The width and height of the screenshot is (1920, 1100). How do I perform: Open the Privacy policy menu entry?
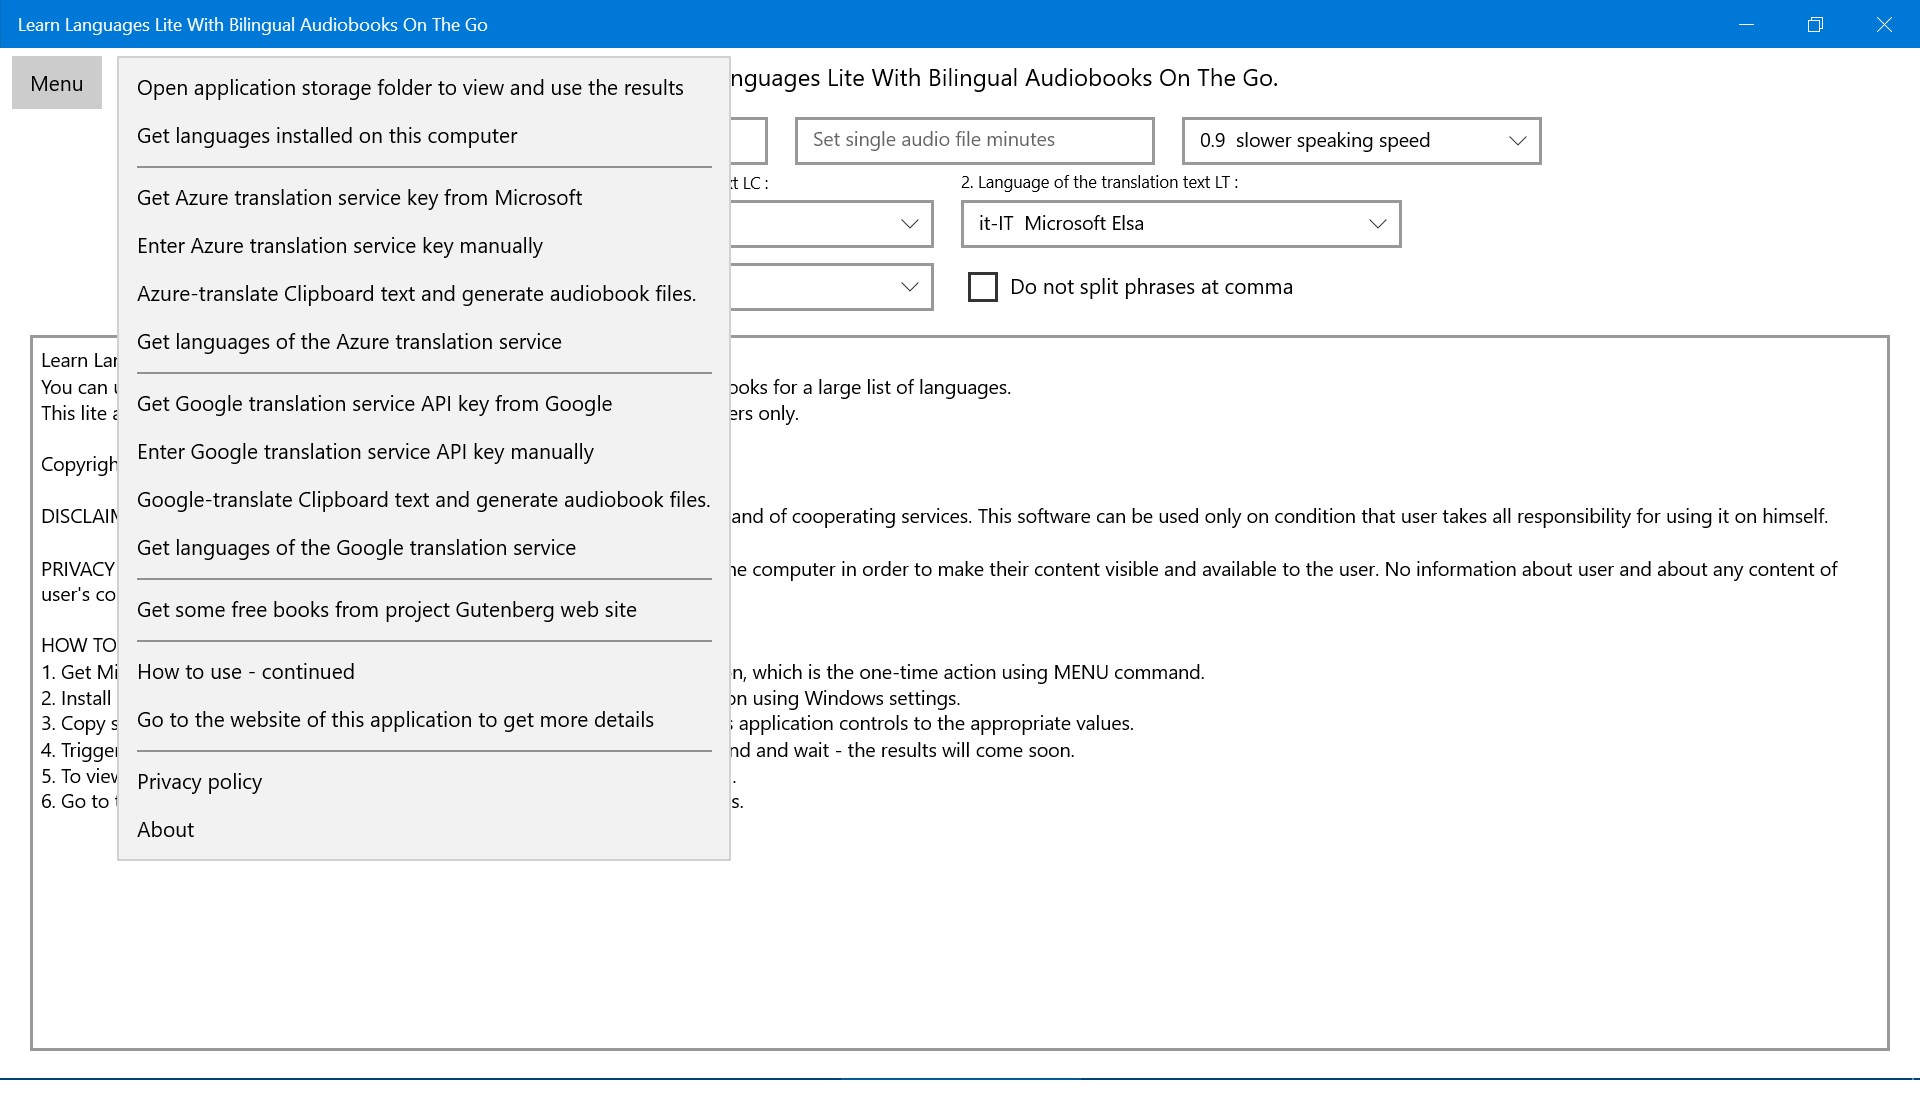[x=200, y=782]
